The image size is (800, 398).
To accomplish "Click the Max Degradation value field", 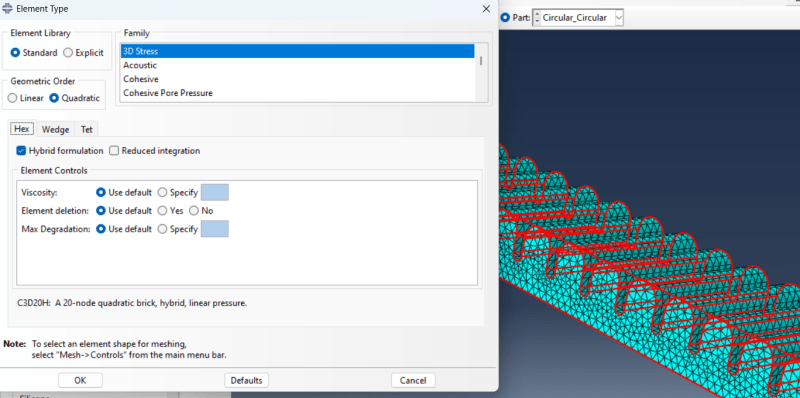I will (215, 229).
